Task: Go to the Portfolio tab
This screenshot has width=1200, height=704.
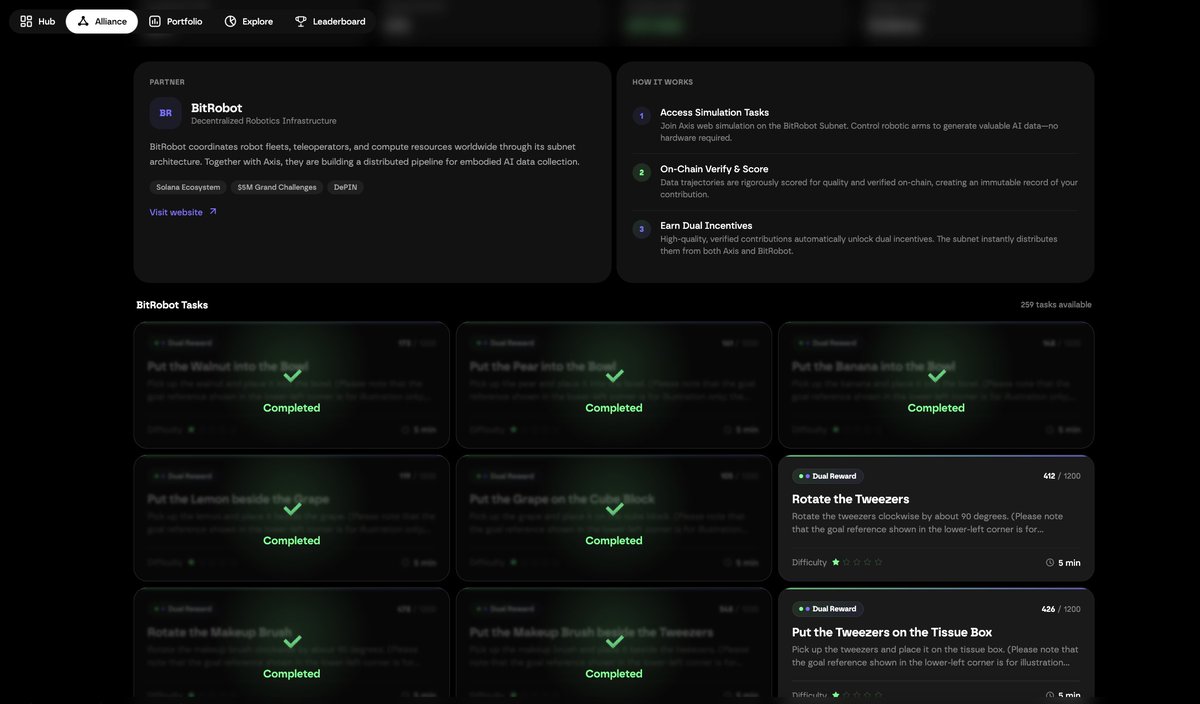Action: pyautogui.click(x=175, y=21)
